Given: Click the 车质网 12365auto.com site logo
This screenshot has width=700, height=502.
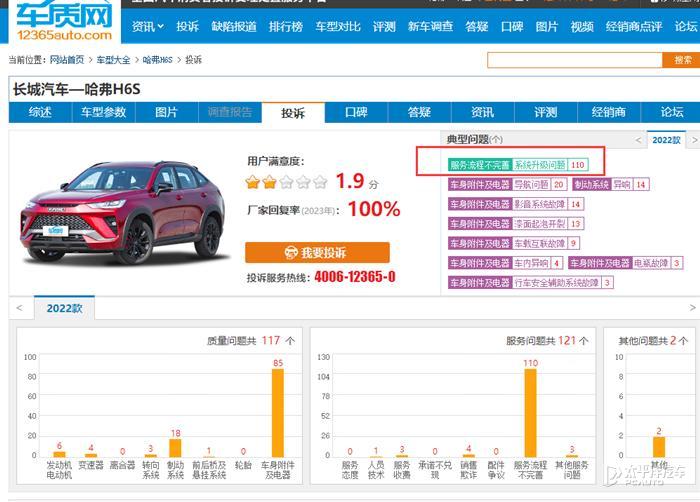Looking at the screenshot, I should click(x=64, y=21).
